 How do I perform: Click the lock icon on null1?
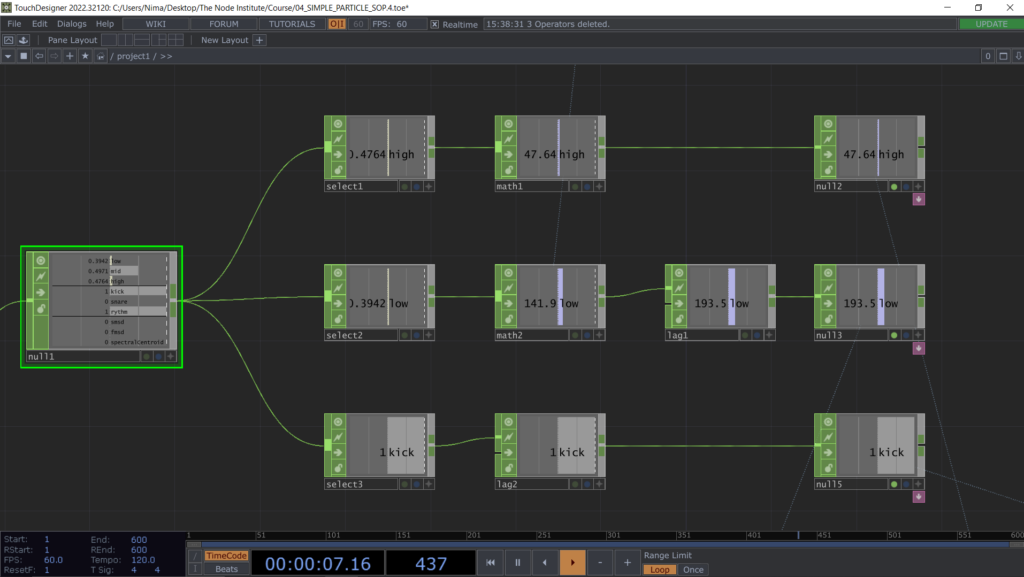pos(40,308)
